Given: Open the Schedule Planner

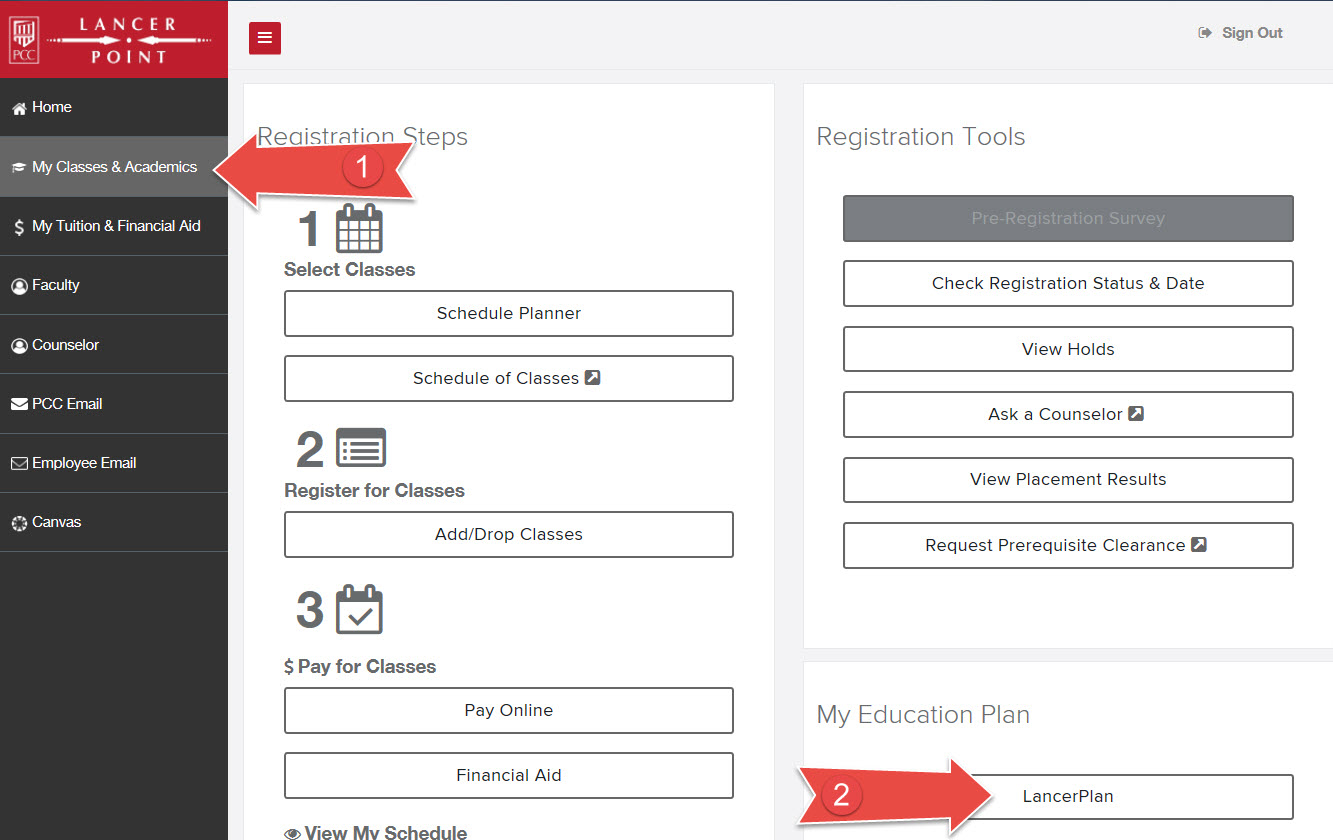Looking at the screenshot, I should [508, 314].
